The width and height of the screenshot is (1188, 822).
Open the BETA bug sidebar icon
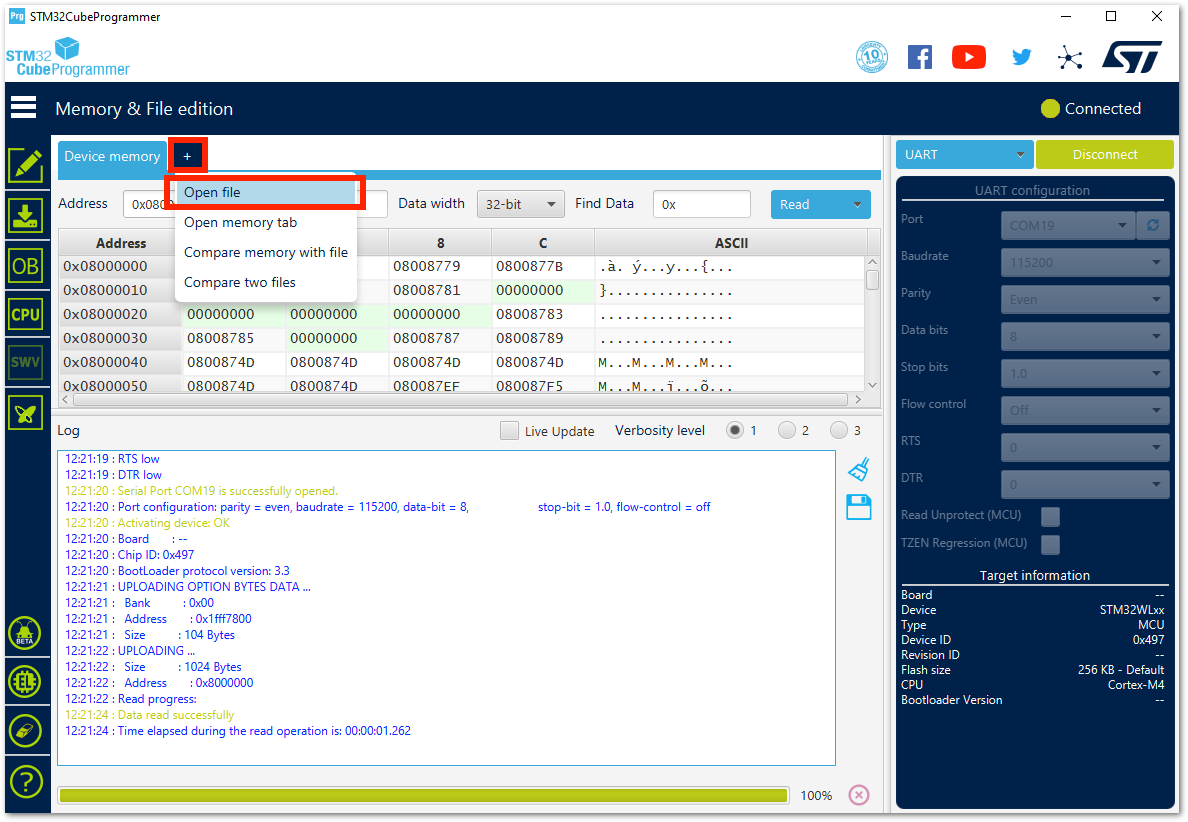[x=25, y=633]
